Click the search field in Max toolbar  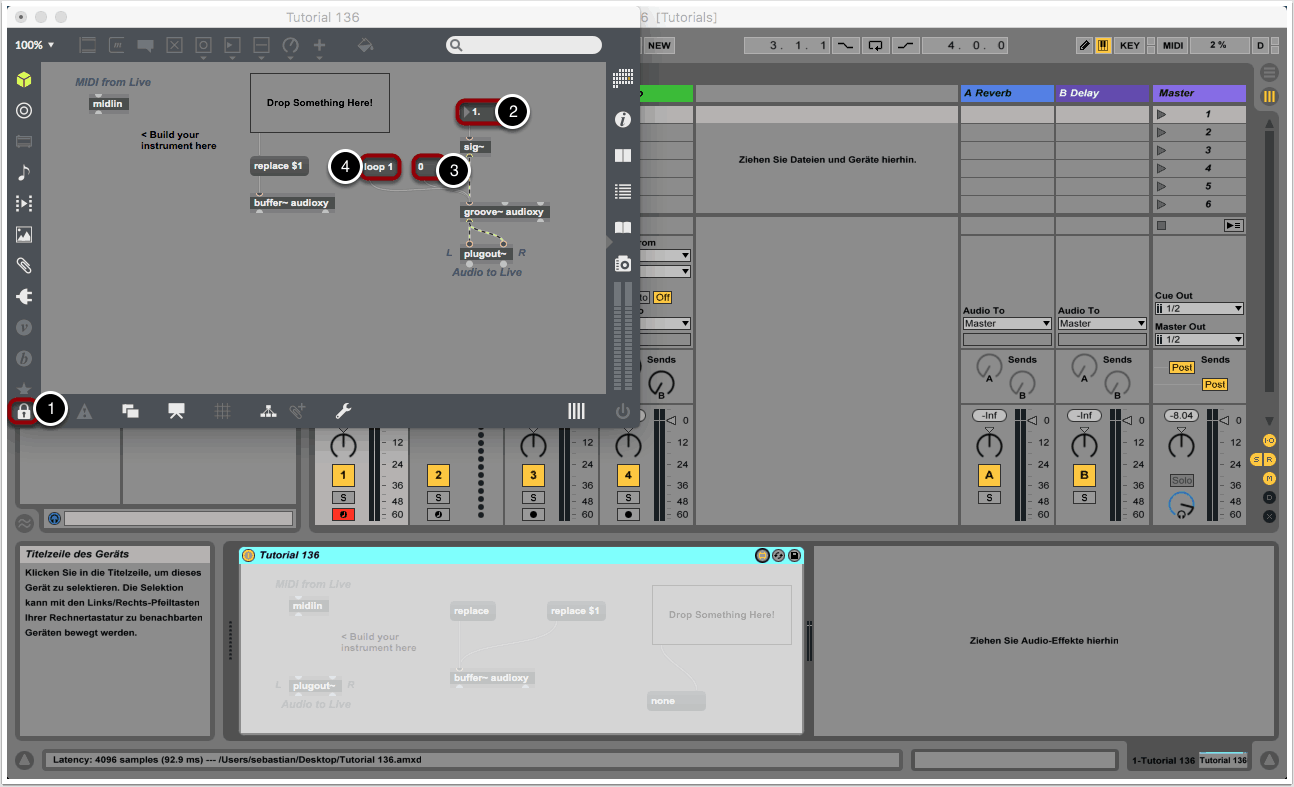point(525,45)
